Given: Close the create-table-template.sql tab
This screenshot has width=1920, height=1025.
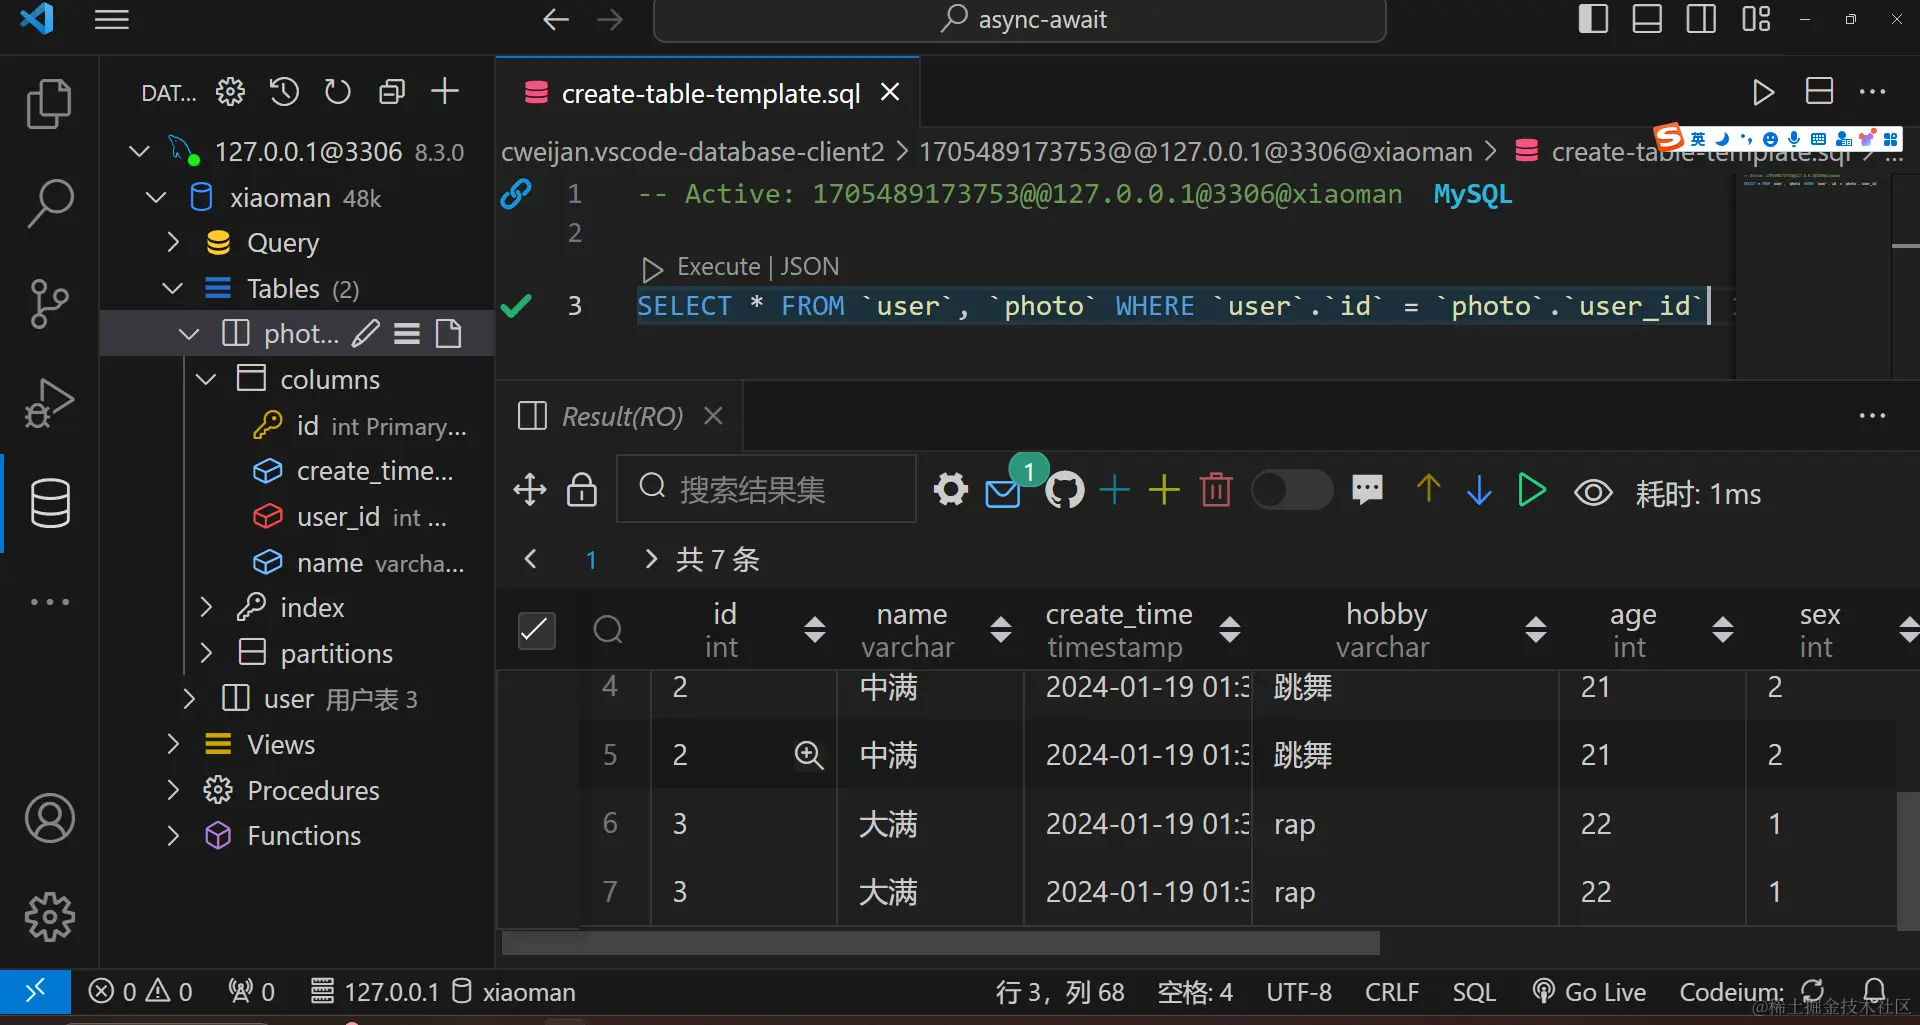Looking at the screenshot, I should click(x=890, y=92).
